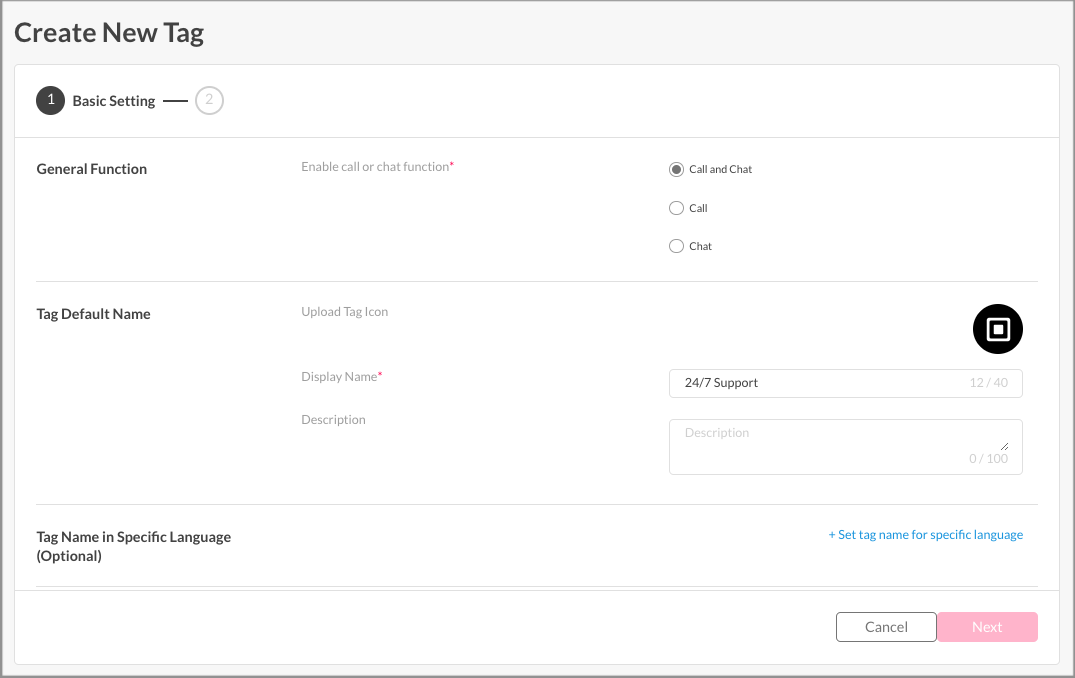Click the Create New Tag heading
The width and height of the screenshot is (1075, 678).
[109, 33]
